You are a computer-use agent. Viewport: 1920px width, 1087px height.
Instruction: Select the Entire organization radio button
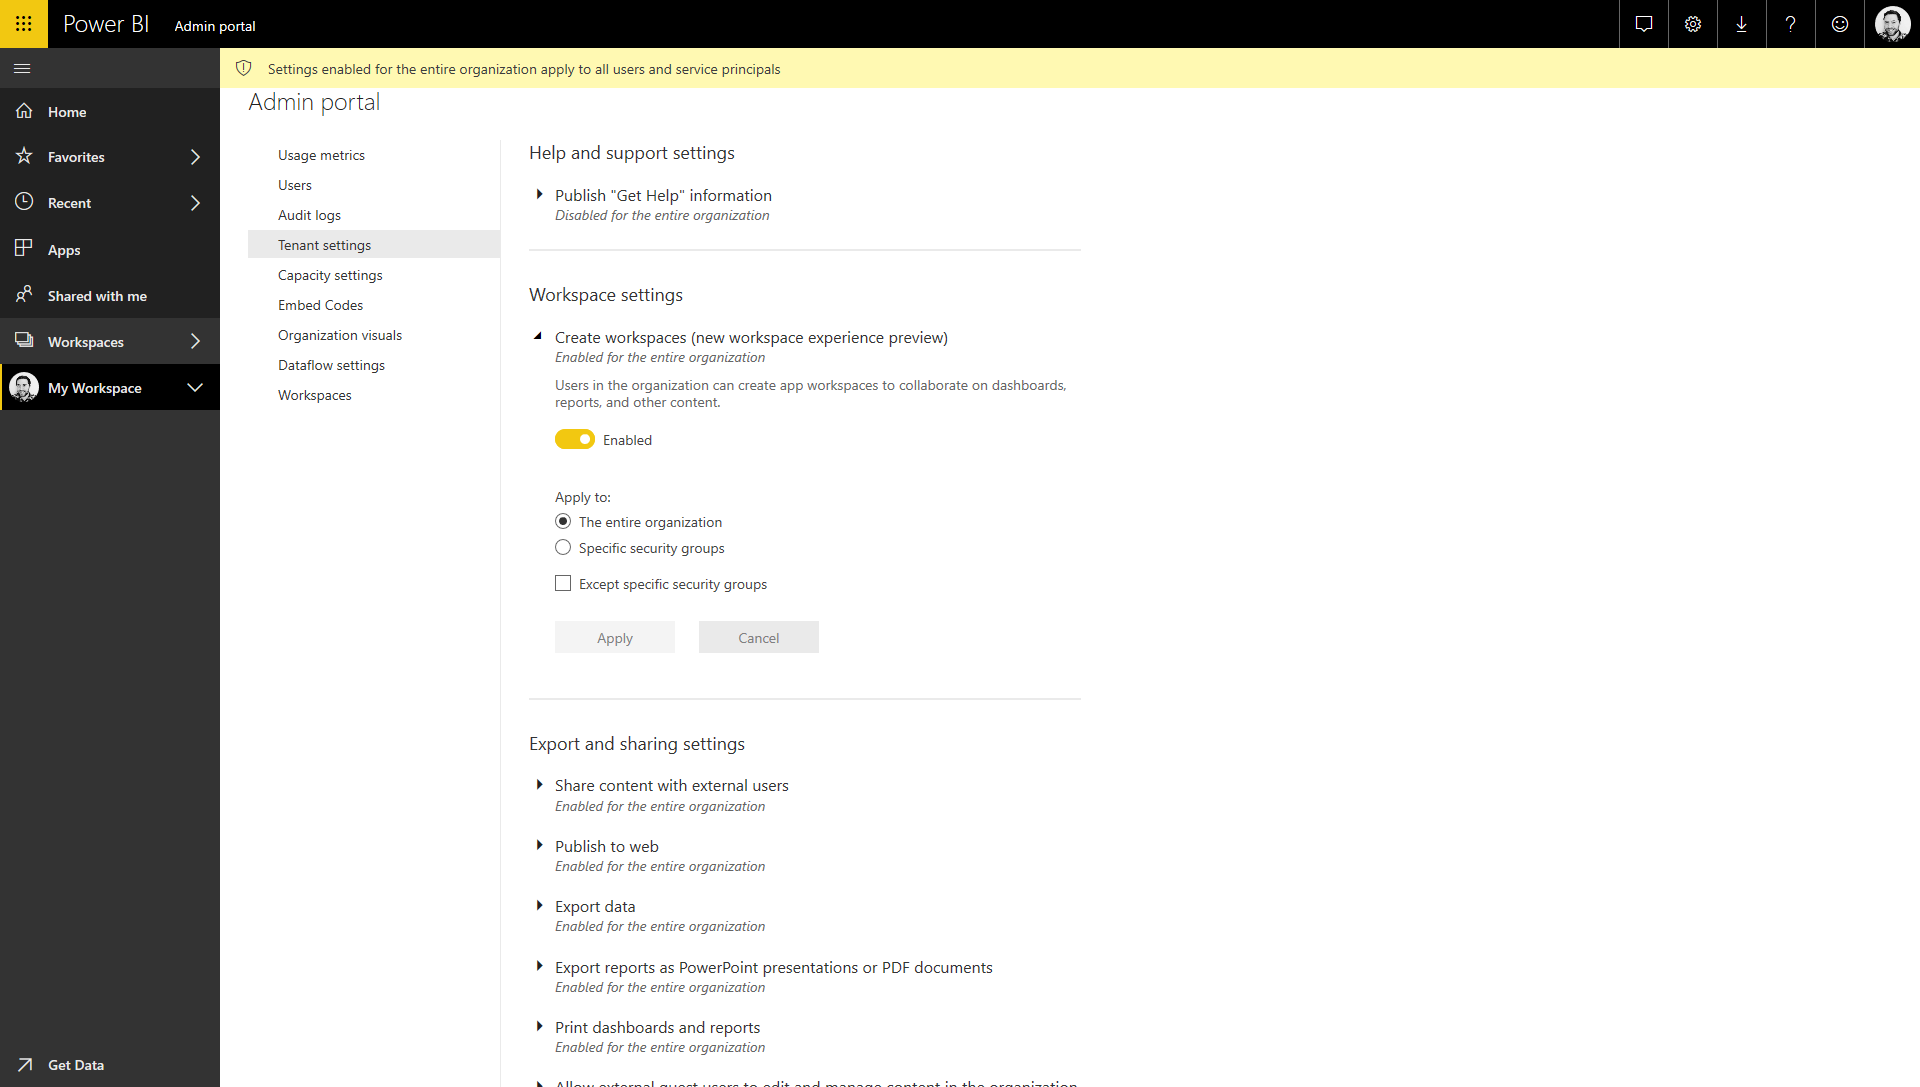tap(562, 521)
